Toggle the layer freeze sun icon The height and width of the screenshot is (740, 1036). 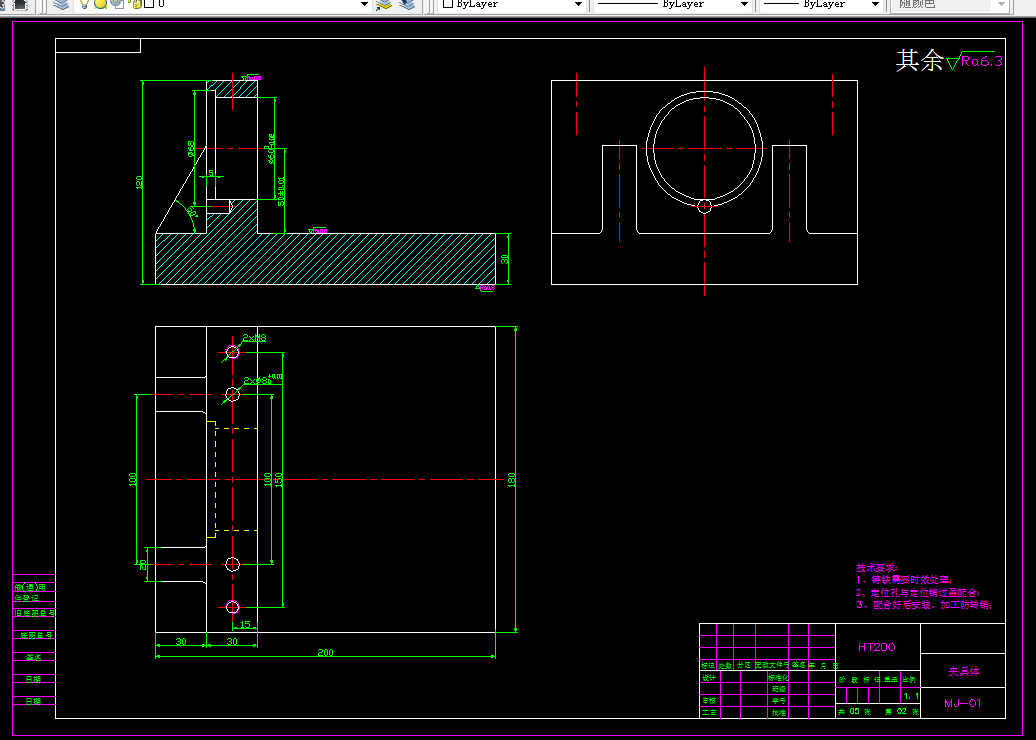(x=100, y=4)
